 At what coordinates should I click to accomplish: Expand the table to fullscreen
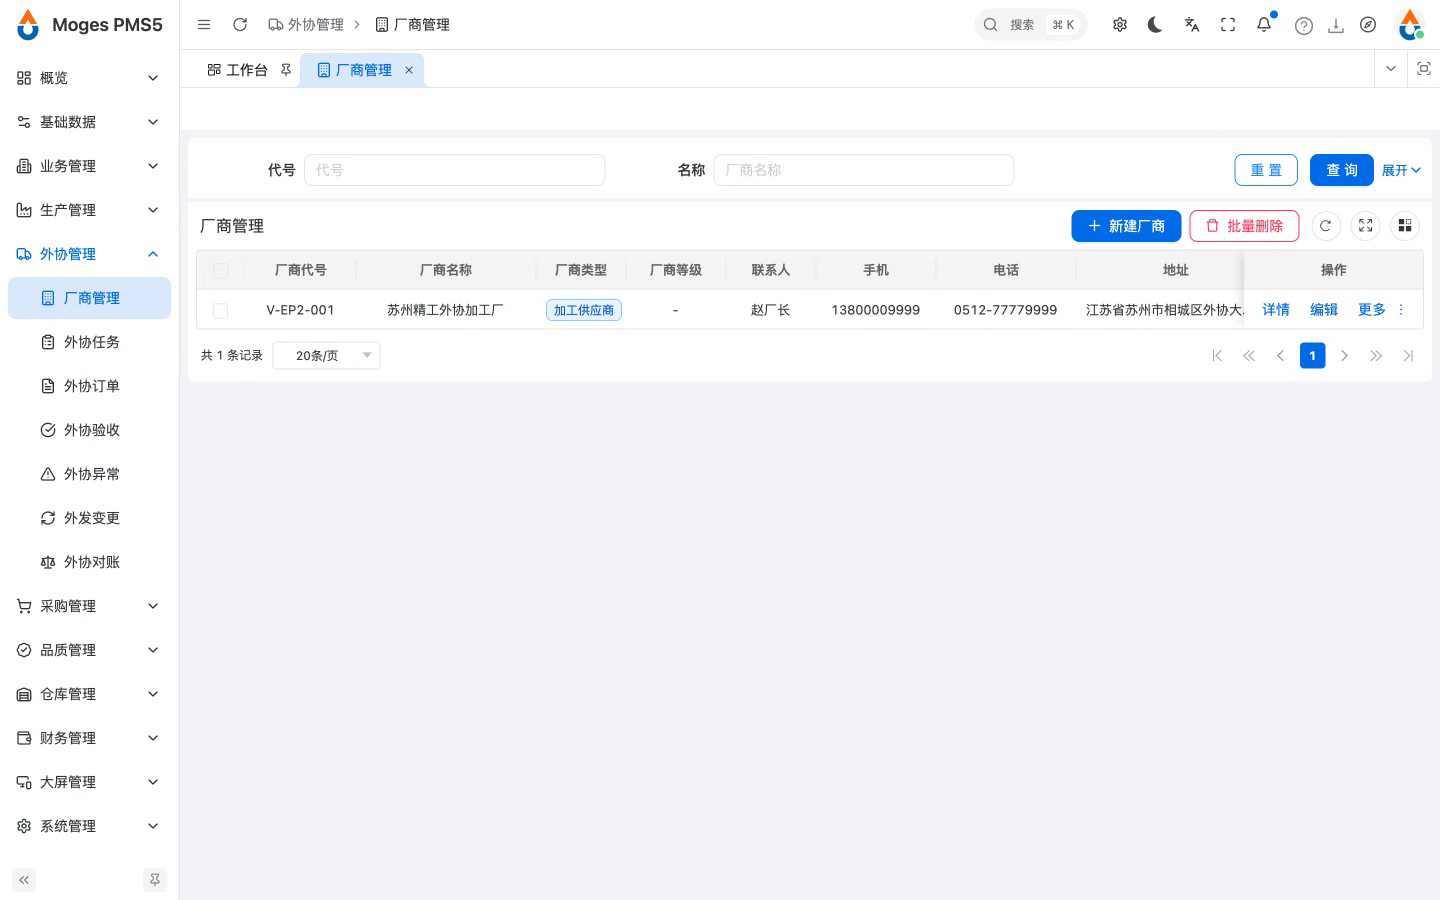click(x=1365, y=226)
